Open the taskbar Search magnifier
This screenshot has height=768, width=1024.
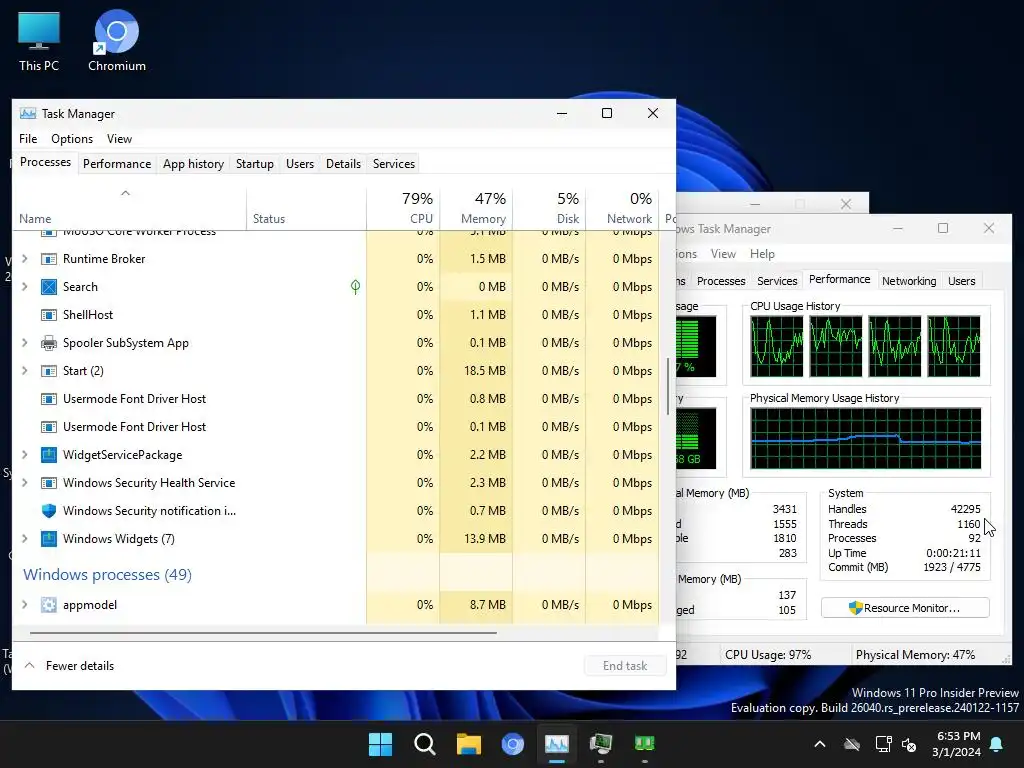click(x=424, y=744)
